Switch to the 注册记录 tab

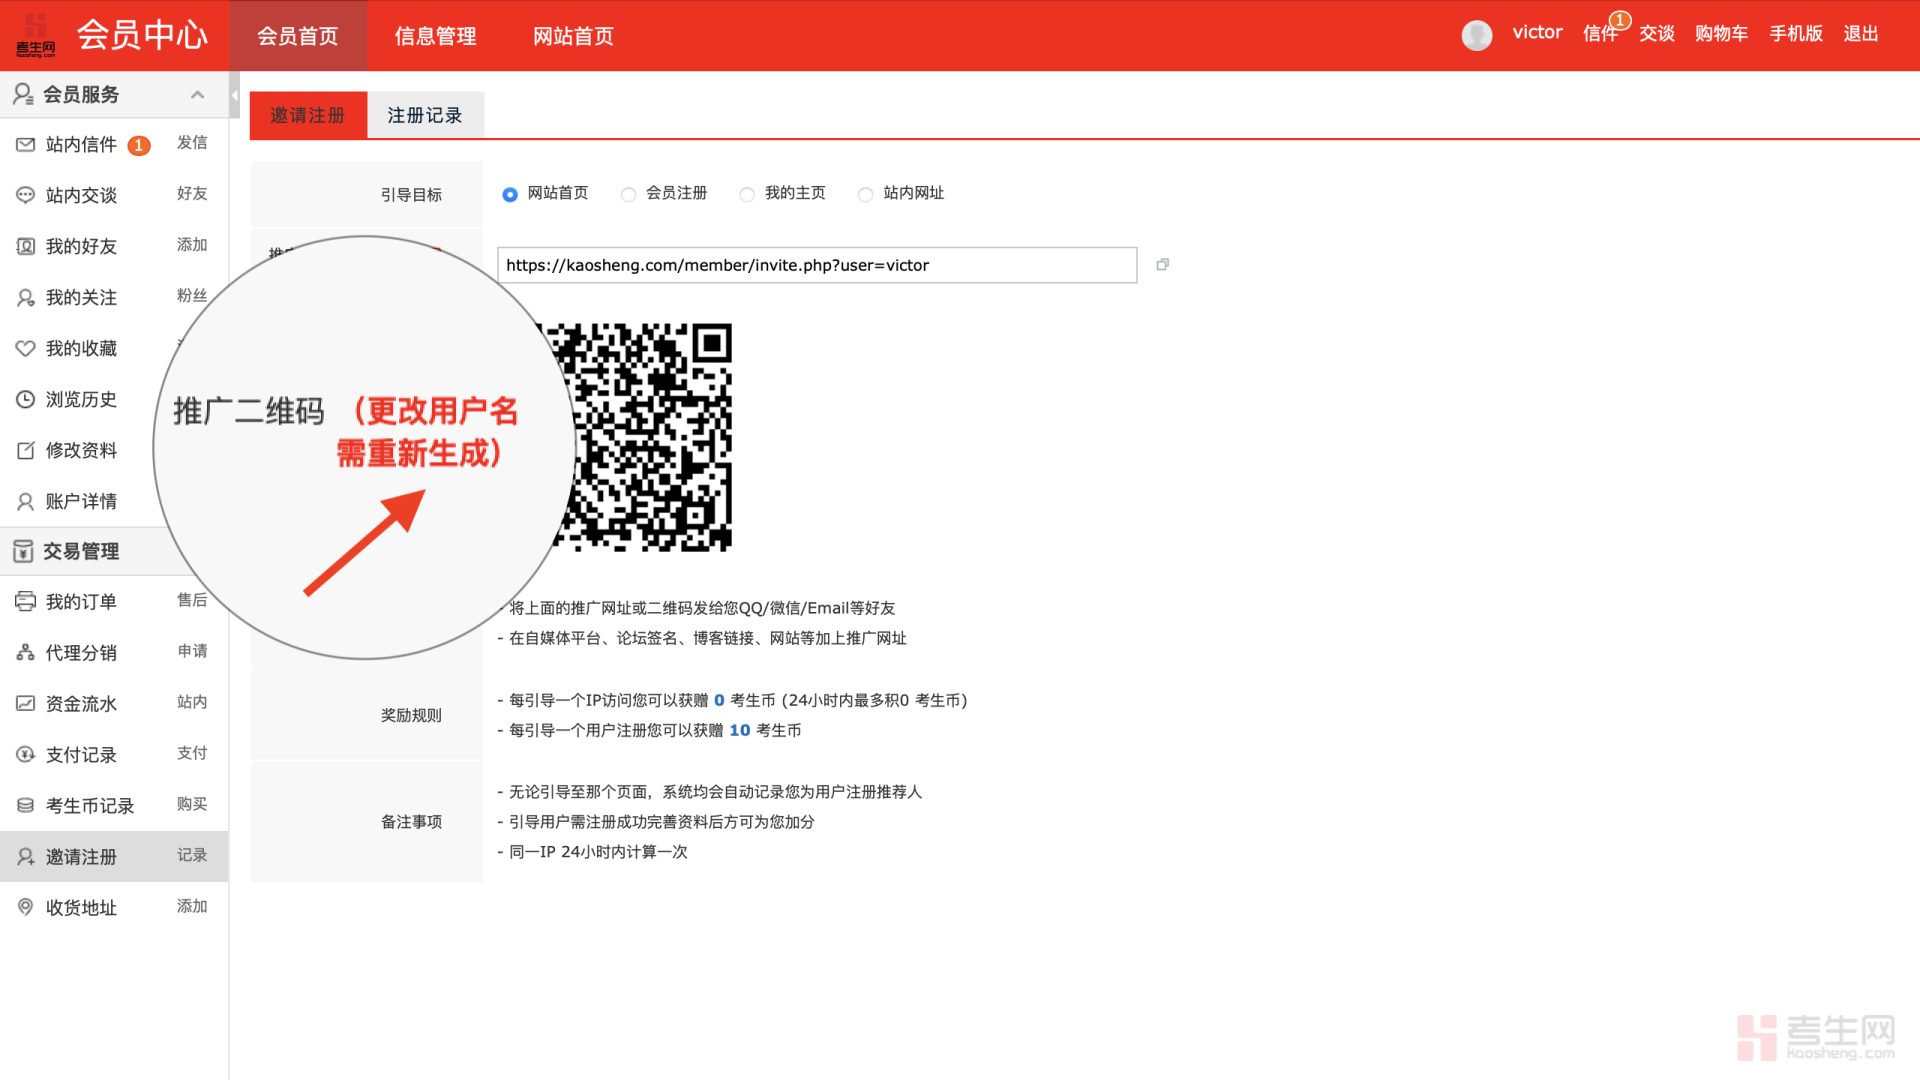[x=425, y=115]
